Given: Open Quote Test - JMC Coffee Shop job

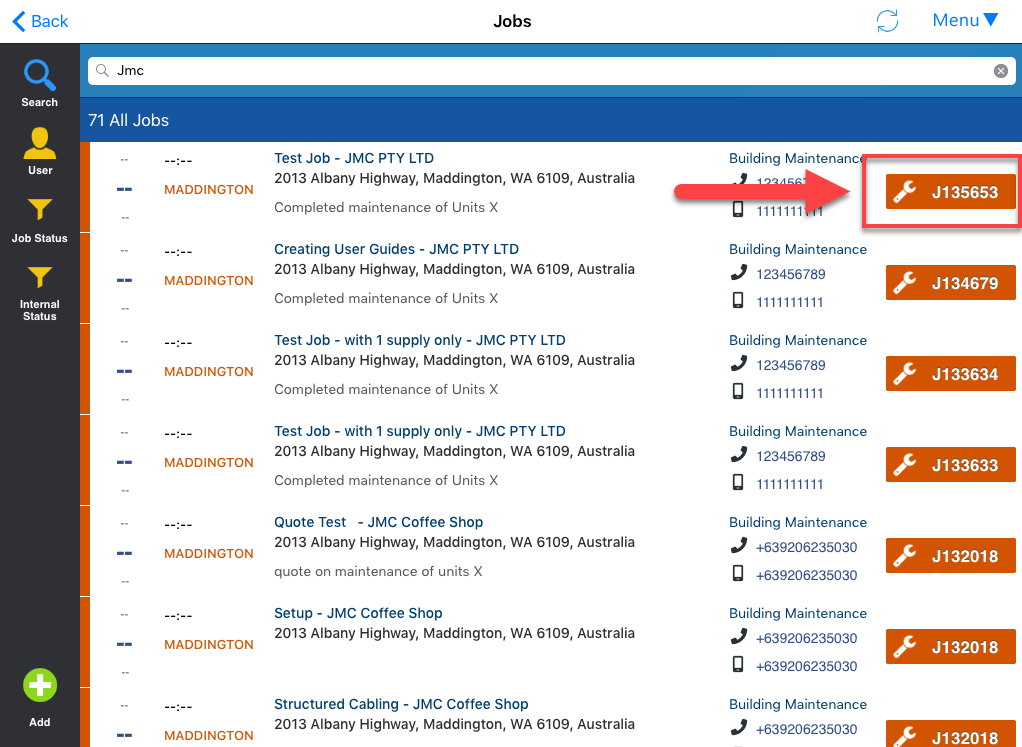Looking at the screenshot, I should (378, 522).
